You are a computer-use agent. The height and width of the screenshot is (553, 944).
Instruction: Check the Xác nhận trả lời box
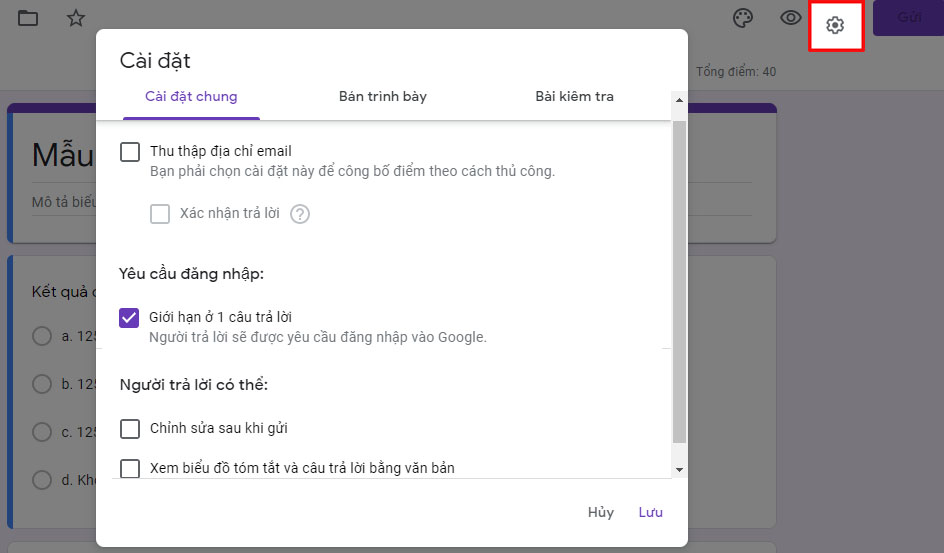tap(160, 214)
